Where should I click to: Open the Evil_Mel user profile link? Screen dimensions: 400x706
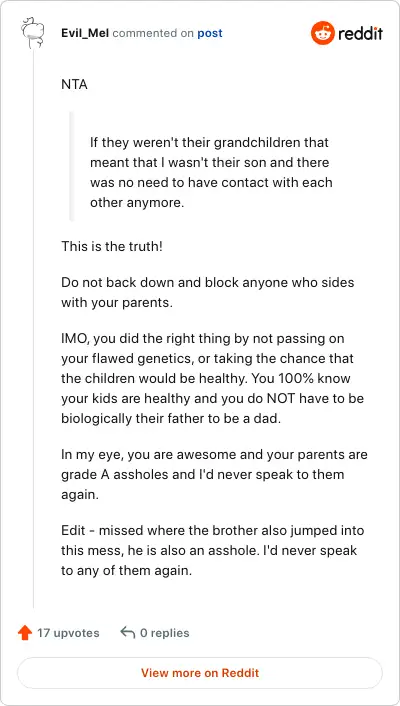[85, 33]
